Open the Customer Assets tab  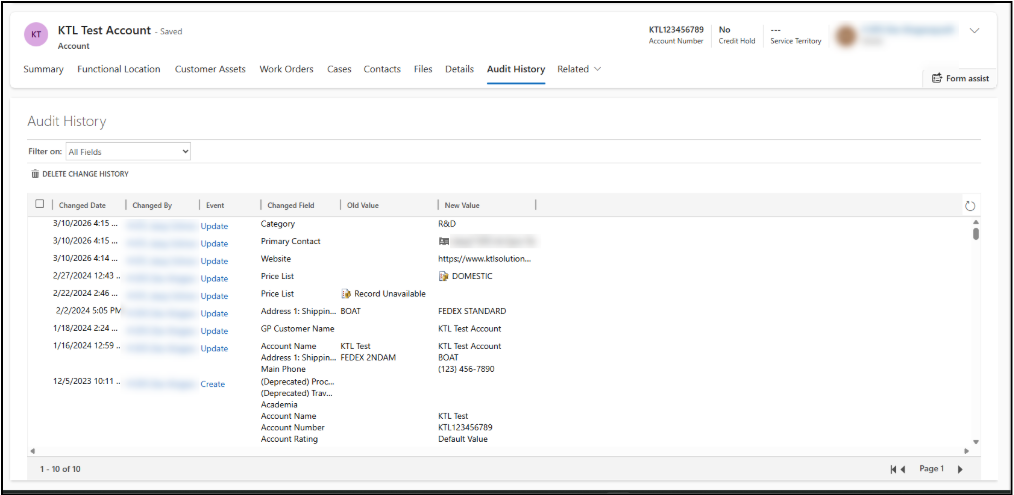pyautogui.click(x=210, y=69)
